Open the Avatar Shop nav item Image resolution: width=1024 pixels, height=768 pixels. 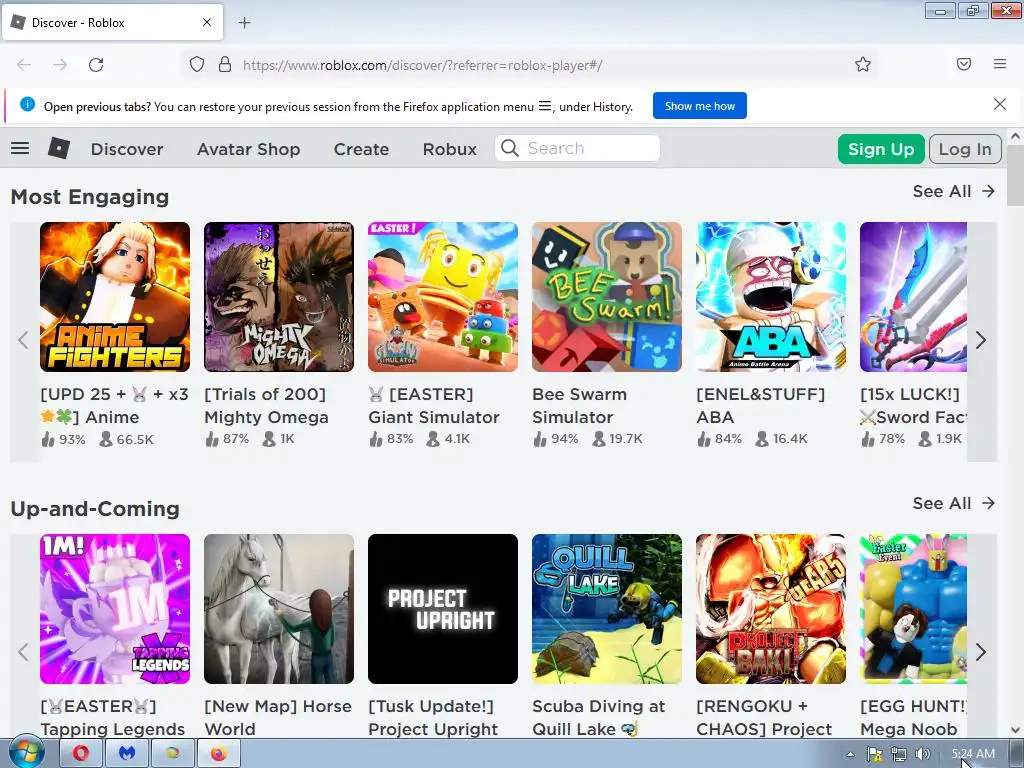249,149
